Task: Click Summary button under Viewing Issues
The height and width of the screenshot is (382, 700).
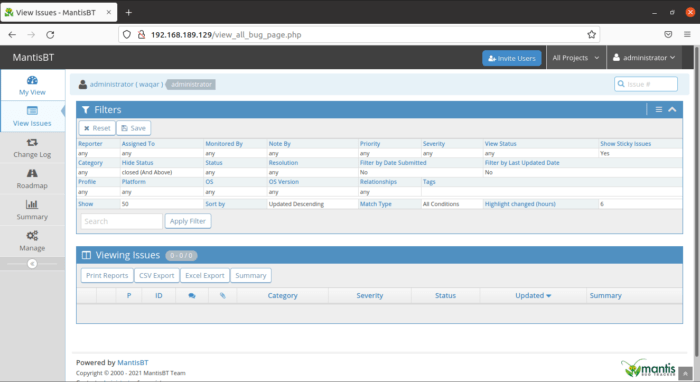Action: pyautogui.click(x=251, y=275)
